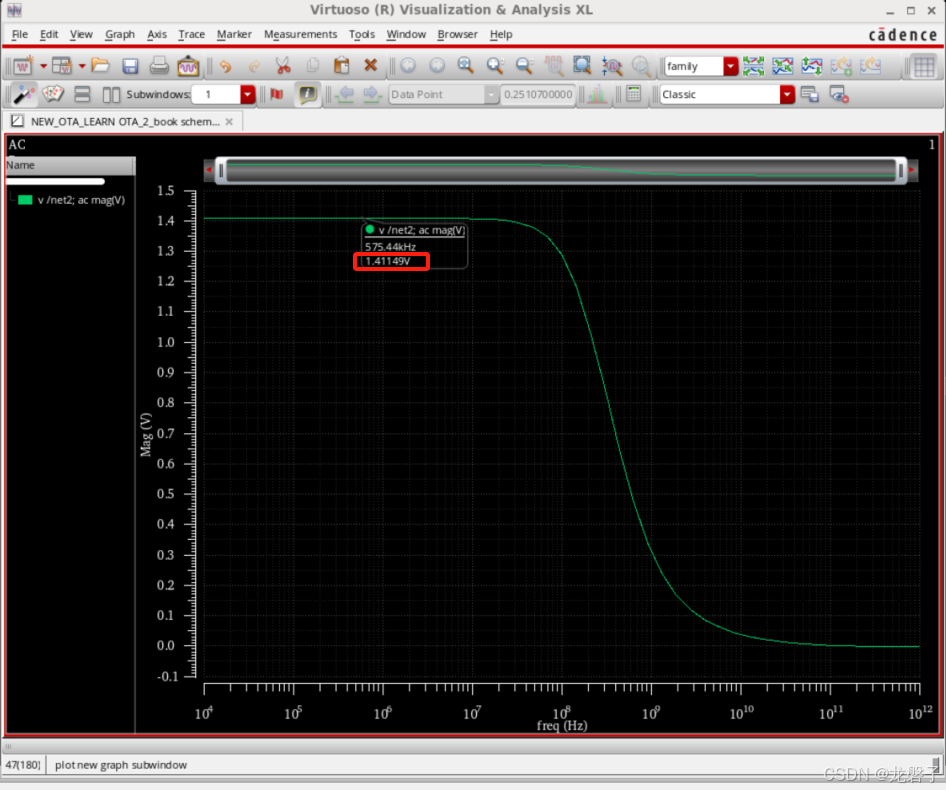Click the zoom to selected area icon
946x790 pixels.
(582, 66)
